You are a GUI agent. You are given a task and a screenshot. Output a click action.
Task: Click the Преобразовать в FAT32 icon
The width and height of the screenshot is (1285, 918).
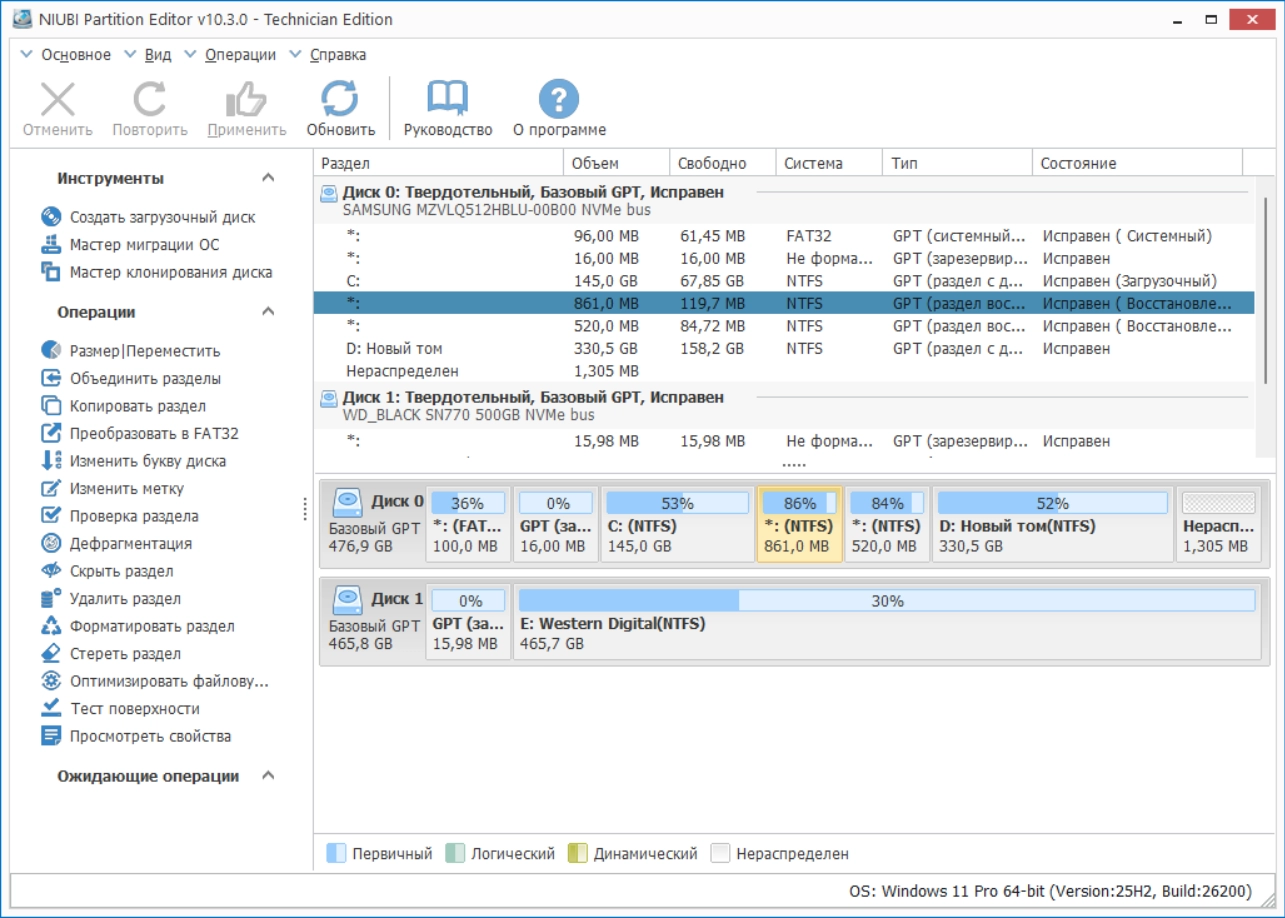click(x=51, y=434)
